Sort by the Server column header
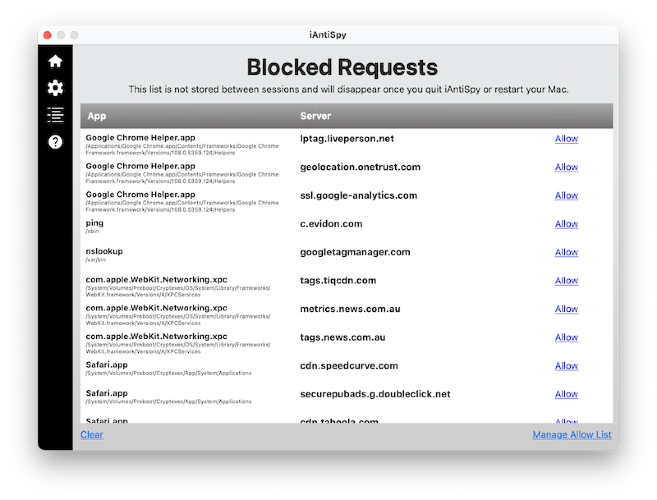Viewport: 657px width, 500px height. [x=316, y=116]
